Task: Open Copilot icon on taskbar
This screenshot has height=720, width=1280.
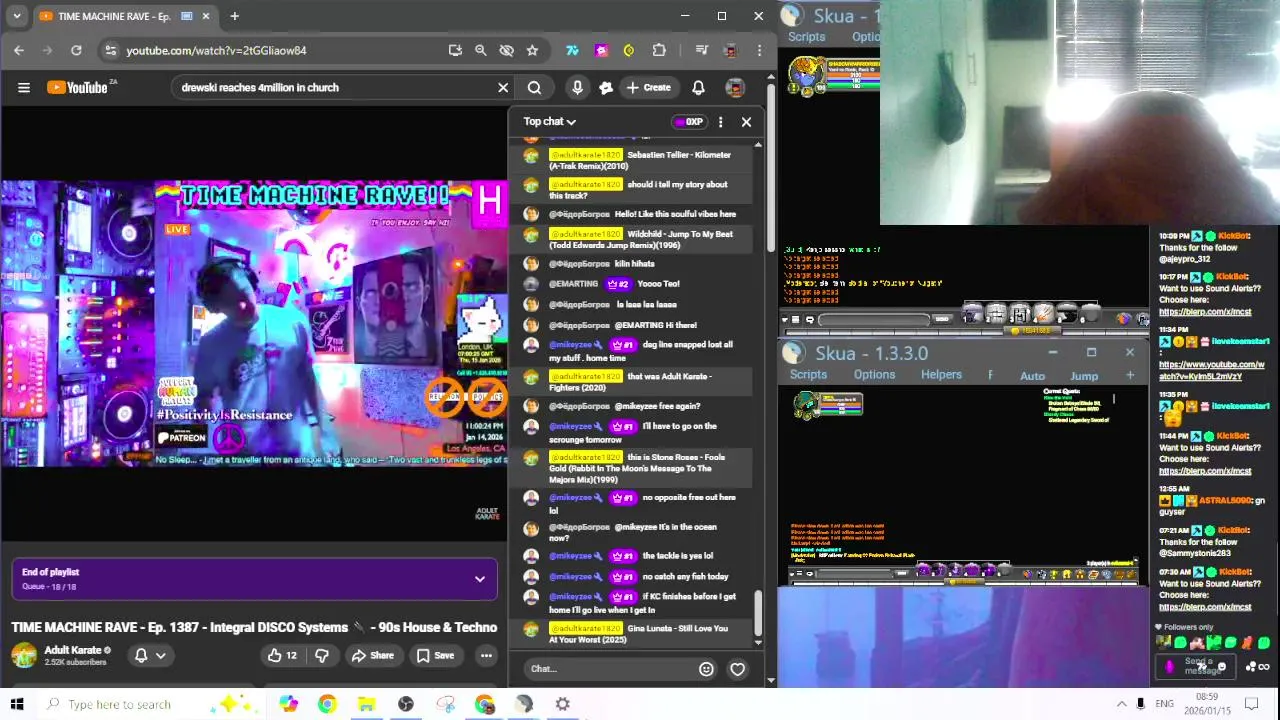Action: pyautogui.click(x=288, y=704)
